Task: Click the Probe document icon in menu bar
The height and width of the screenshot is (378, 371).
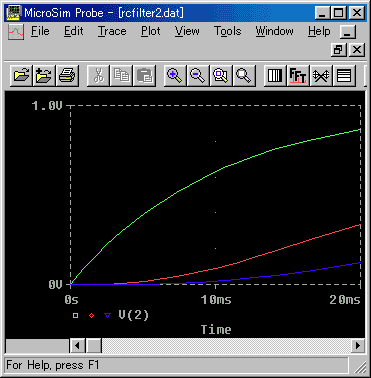Action: [x=16, y=32]
